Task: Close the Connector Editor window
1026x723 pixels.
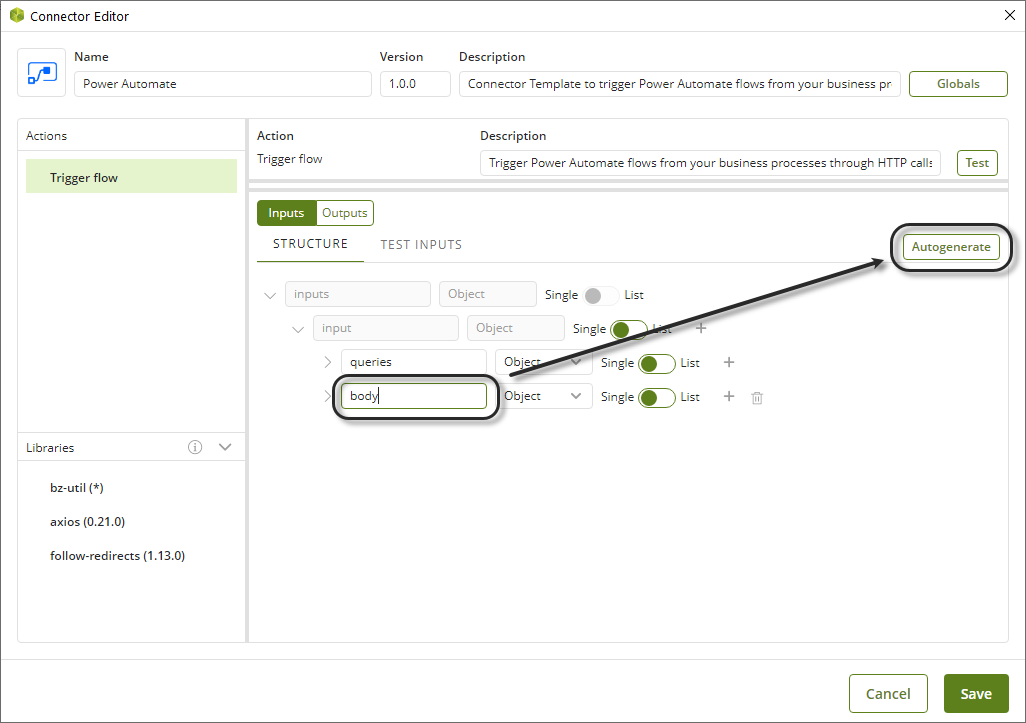Action: [1010, 15]
